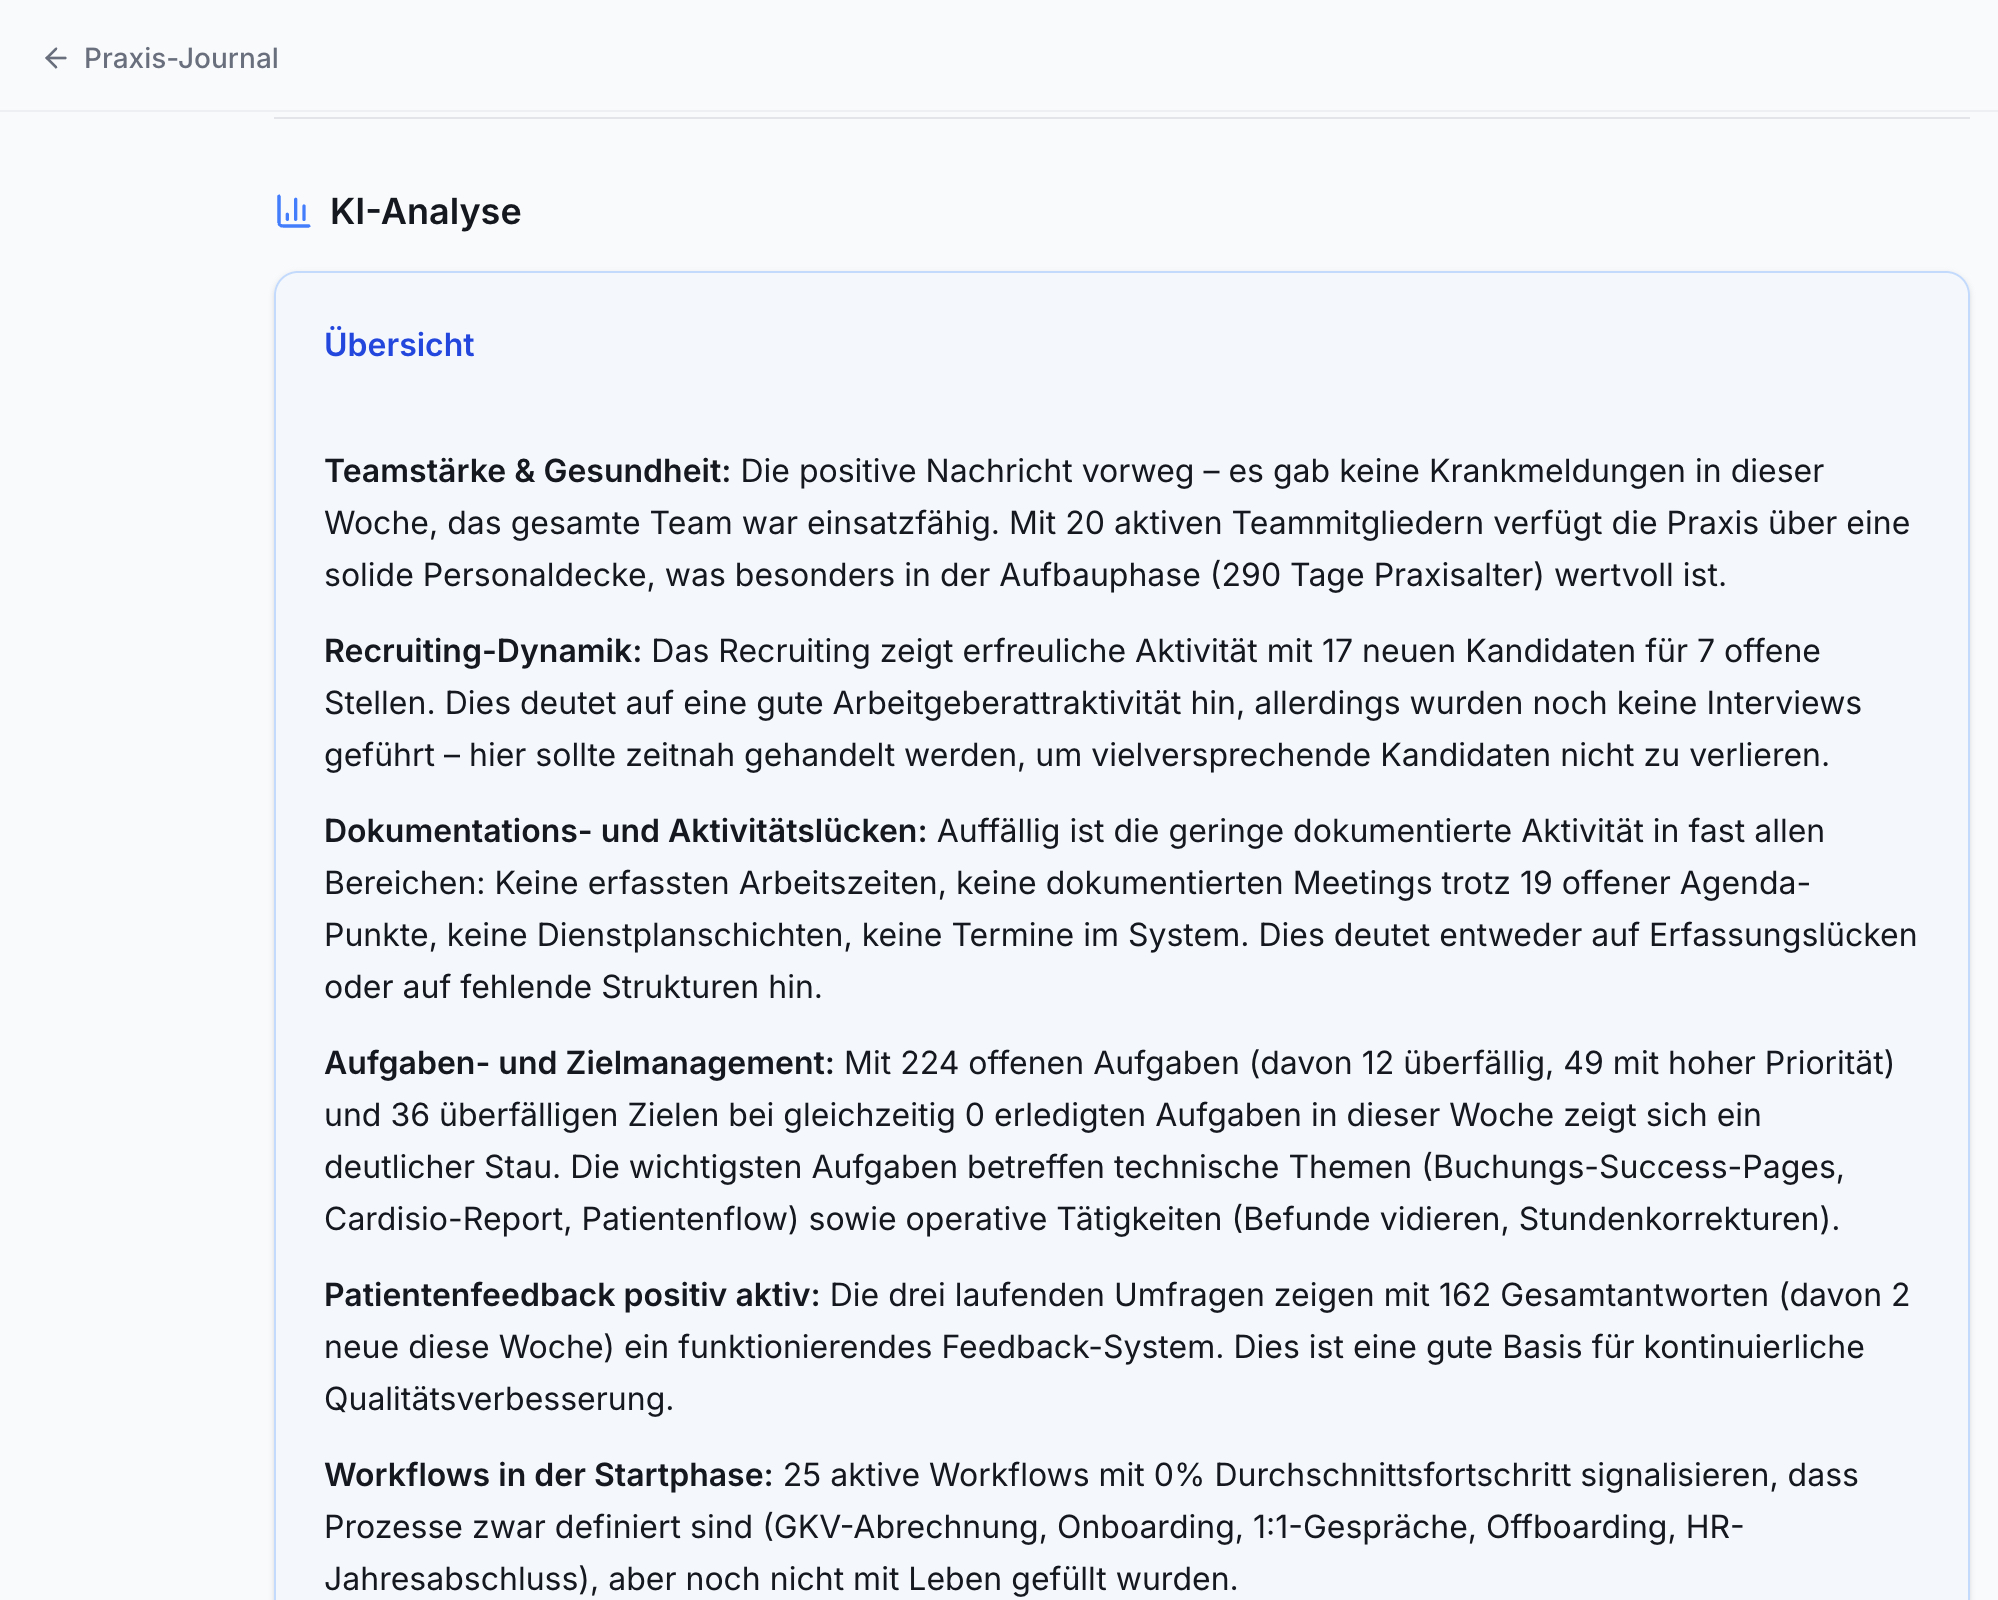Select the 'Teamstärke & Gesundheit:' label
Screen dimensions: 1998x1600
click(x=528, y=471)
